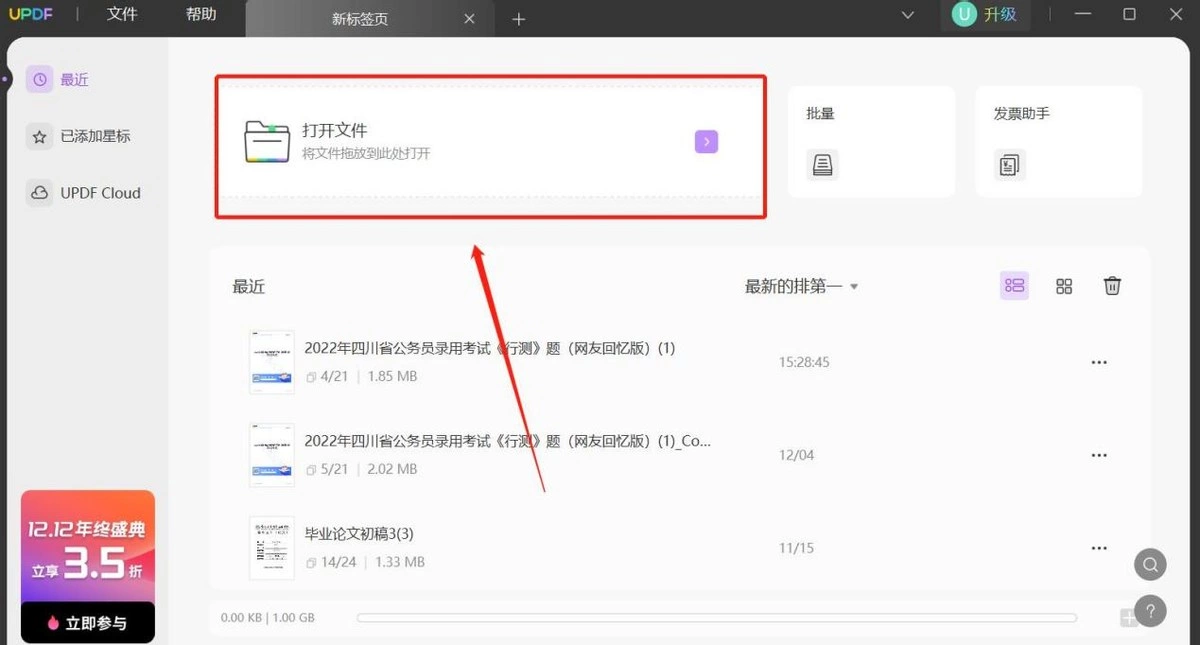Minimize the UPDF window
The image size is (1200, 645).
(1083, 14)
